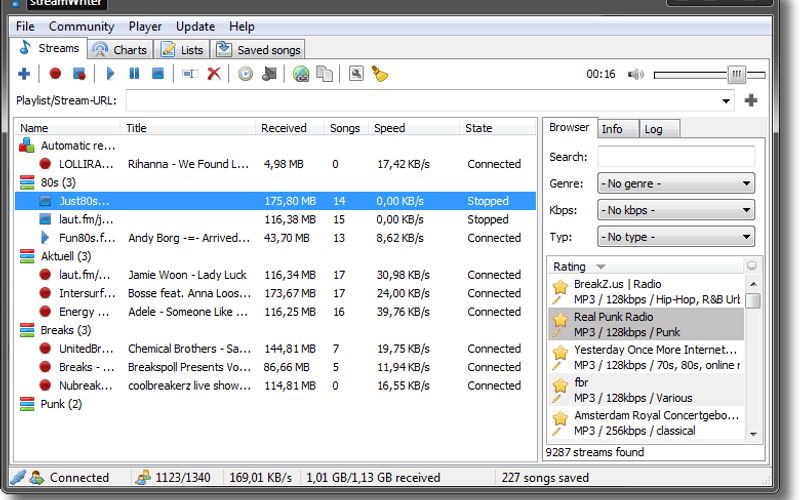This screenshot has height=500, width=800.
Task: Mute audio with the speaker icon
Action: click(635, 74)
